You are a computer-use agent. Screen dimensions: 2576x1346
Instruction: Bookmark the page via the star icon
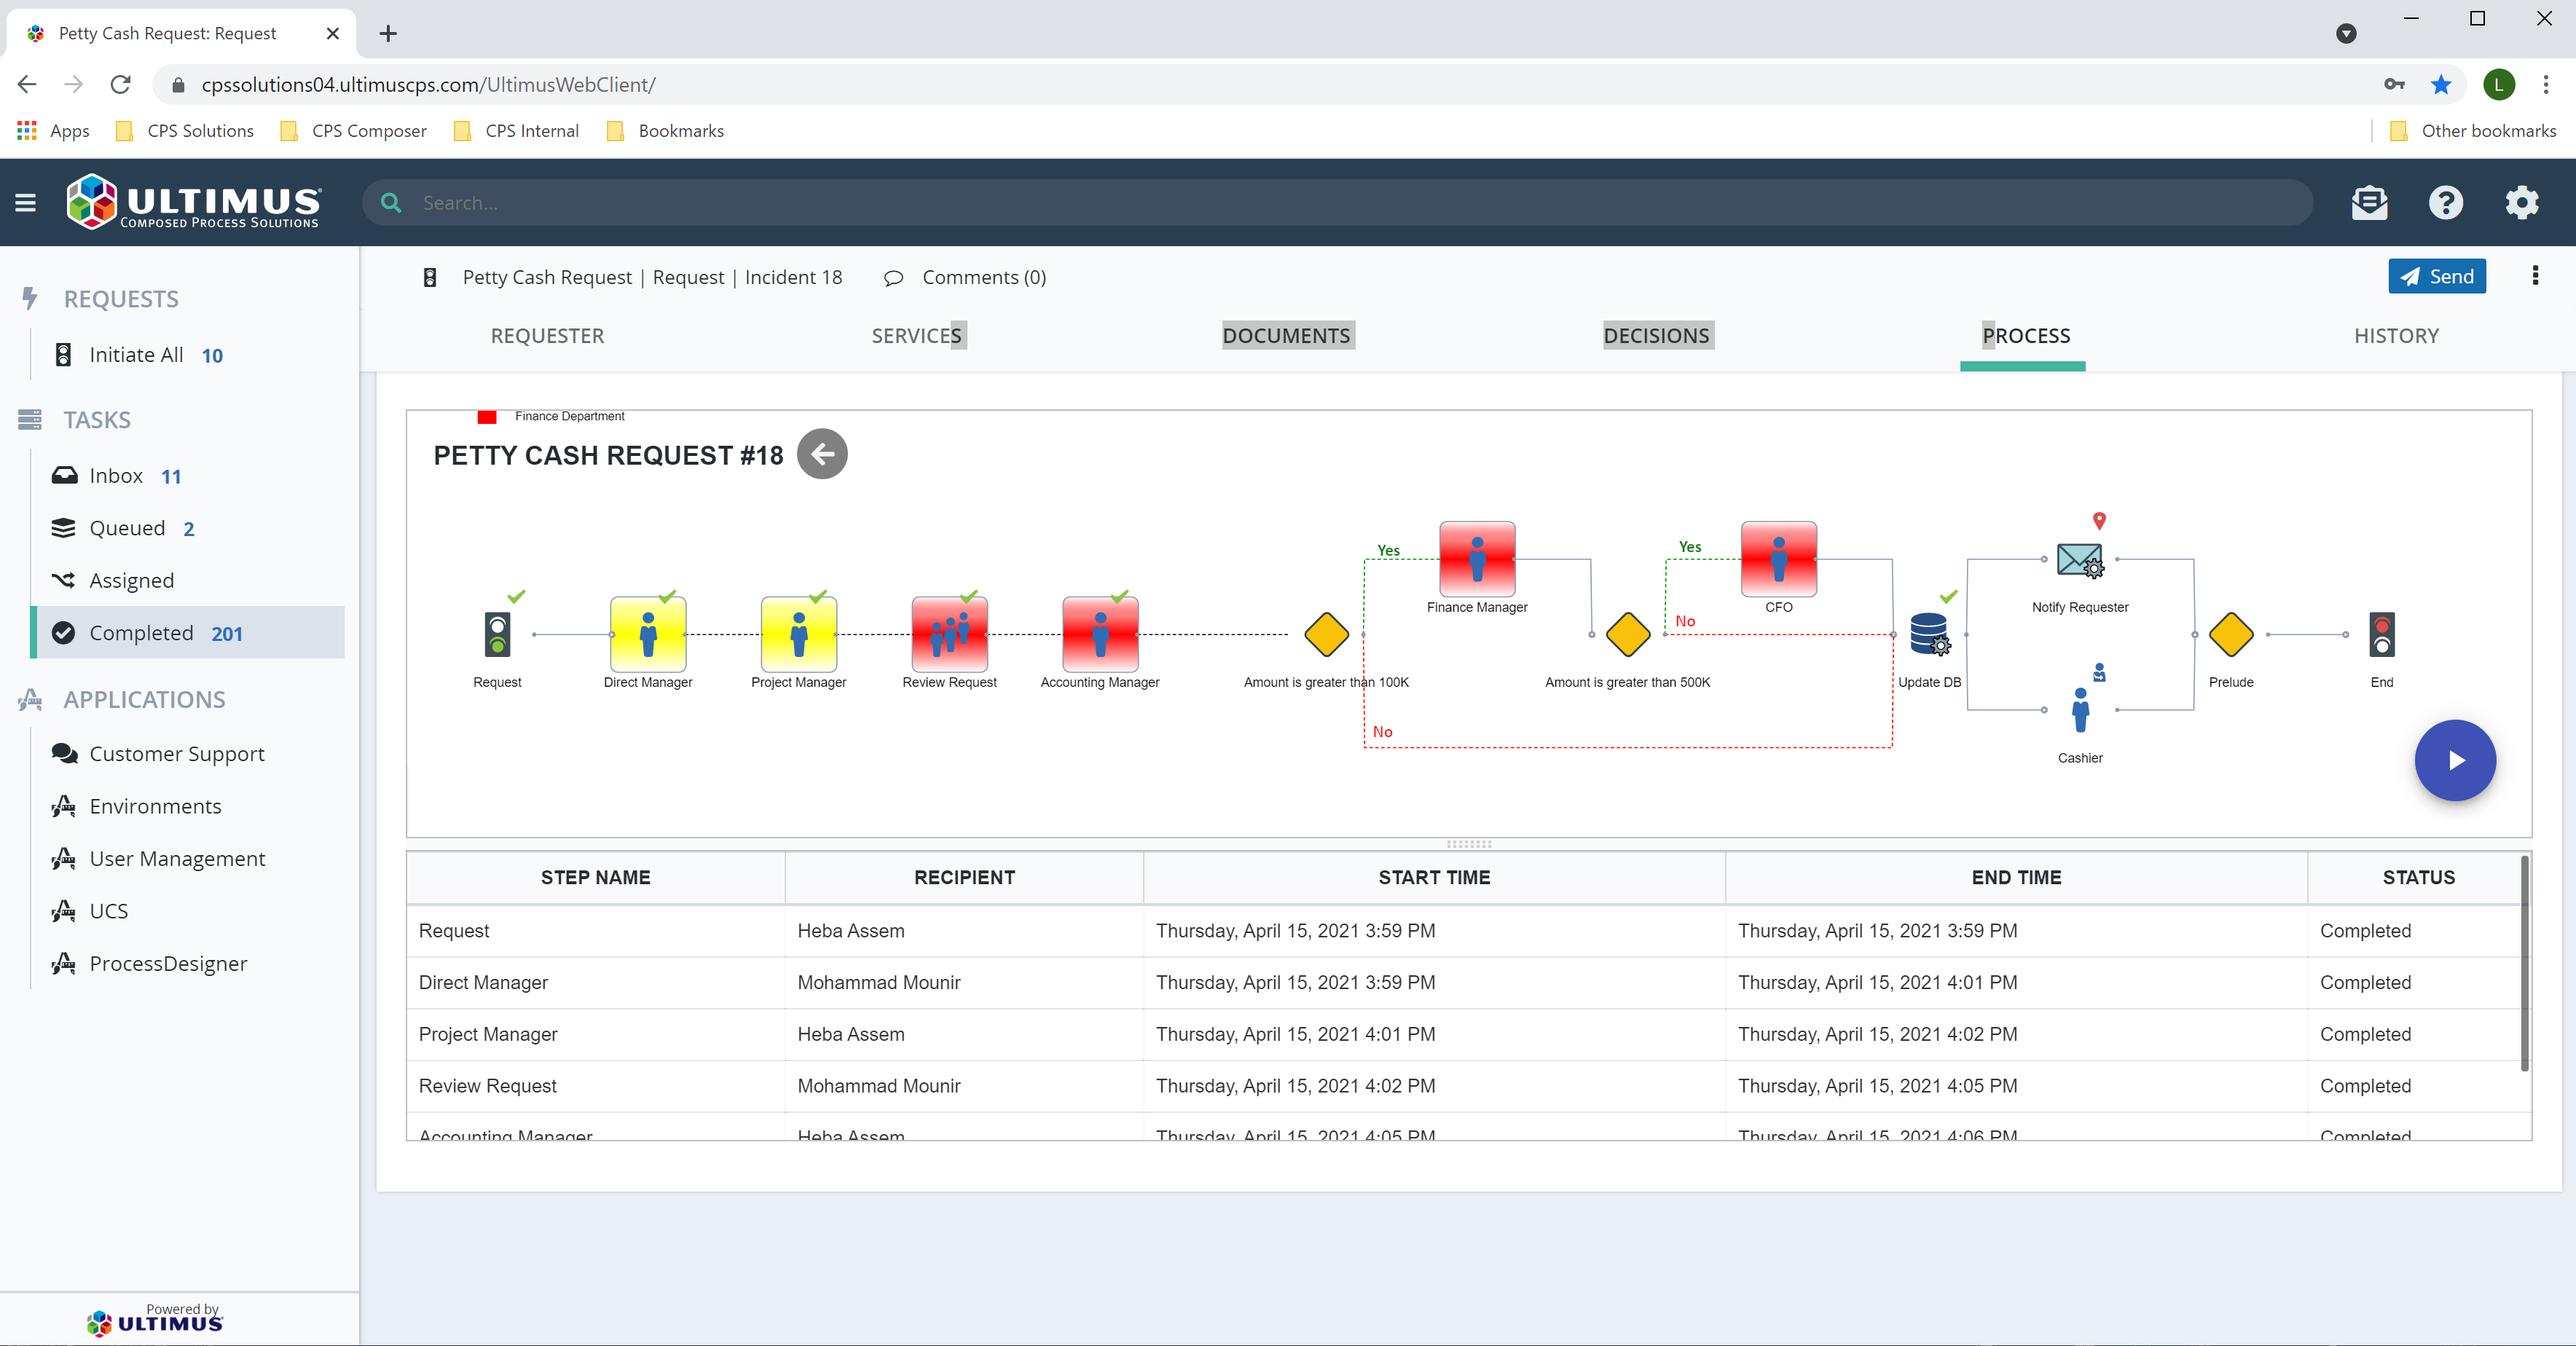pyautogui.click(x=2441, y=84)
